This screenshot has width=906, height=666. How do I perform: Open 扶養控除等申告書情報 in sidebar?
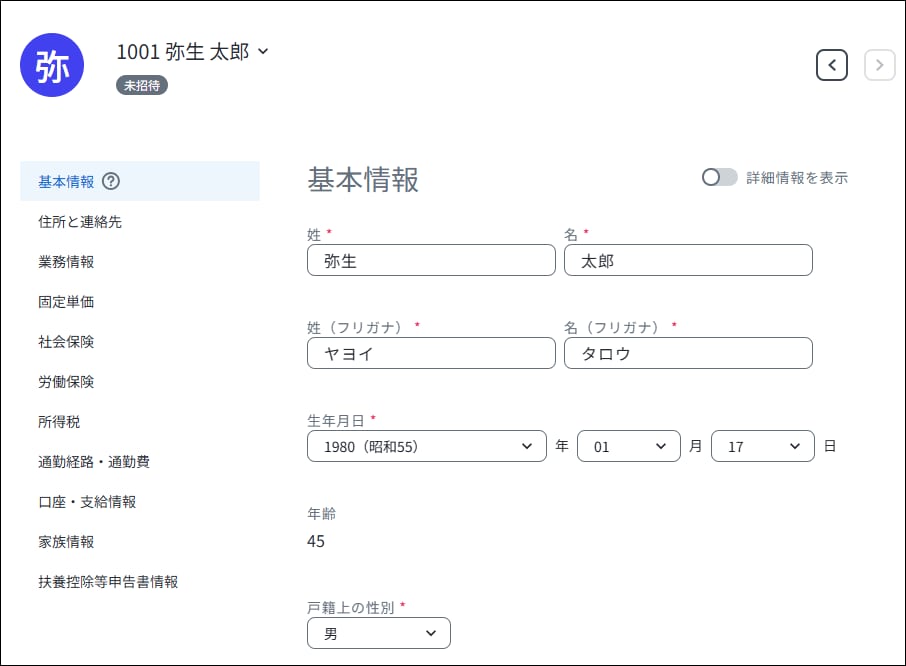coord(108,582)
